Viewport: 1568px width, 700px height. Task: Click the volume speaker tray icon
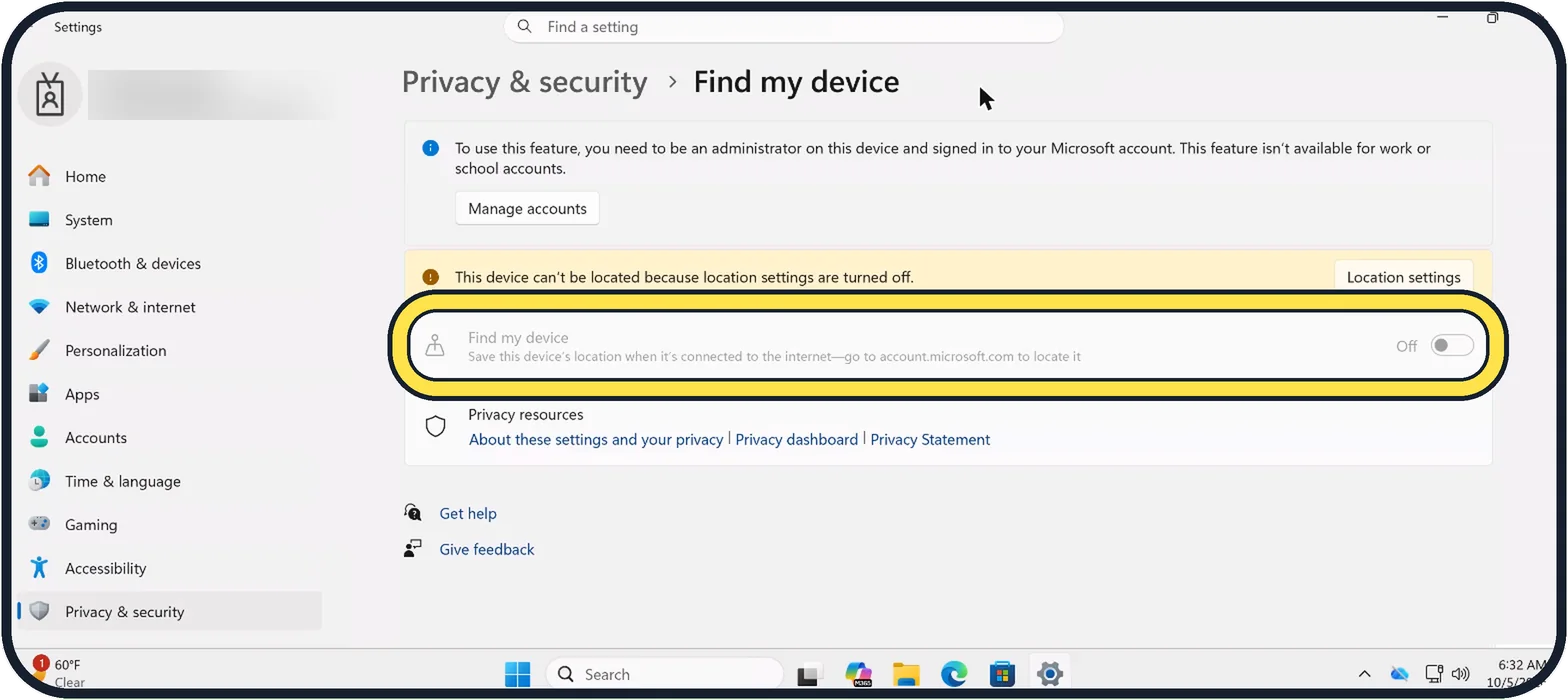(1460, 674)
